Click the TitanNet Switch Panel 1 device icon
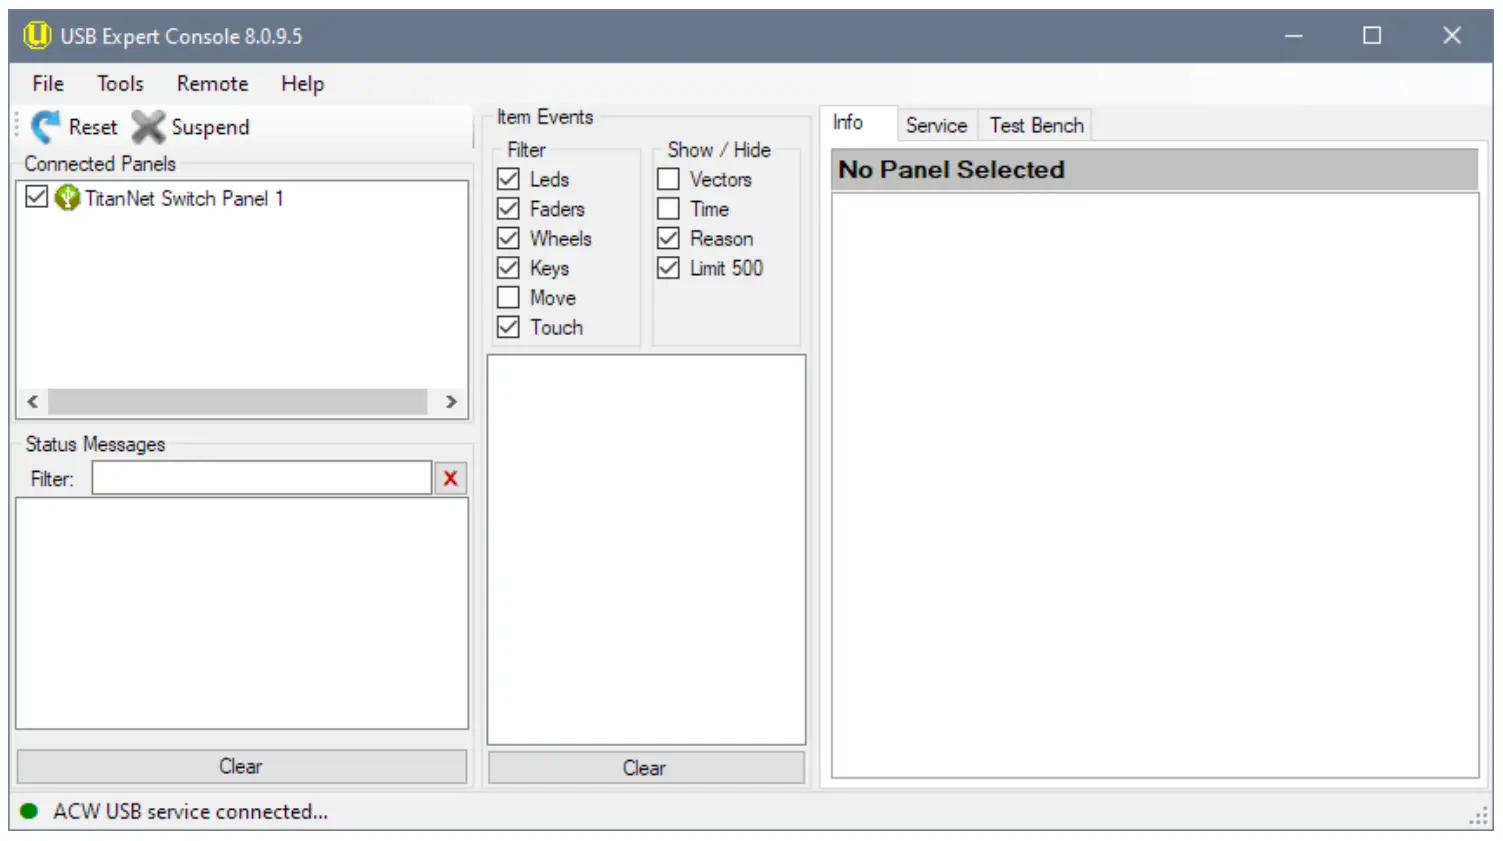Screen dimensions: 1503x841 pos(67,198)
